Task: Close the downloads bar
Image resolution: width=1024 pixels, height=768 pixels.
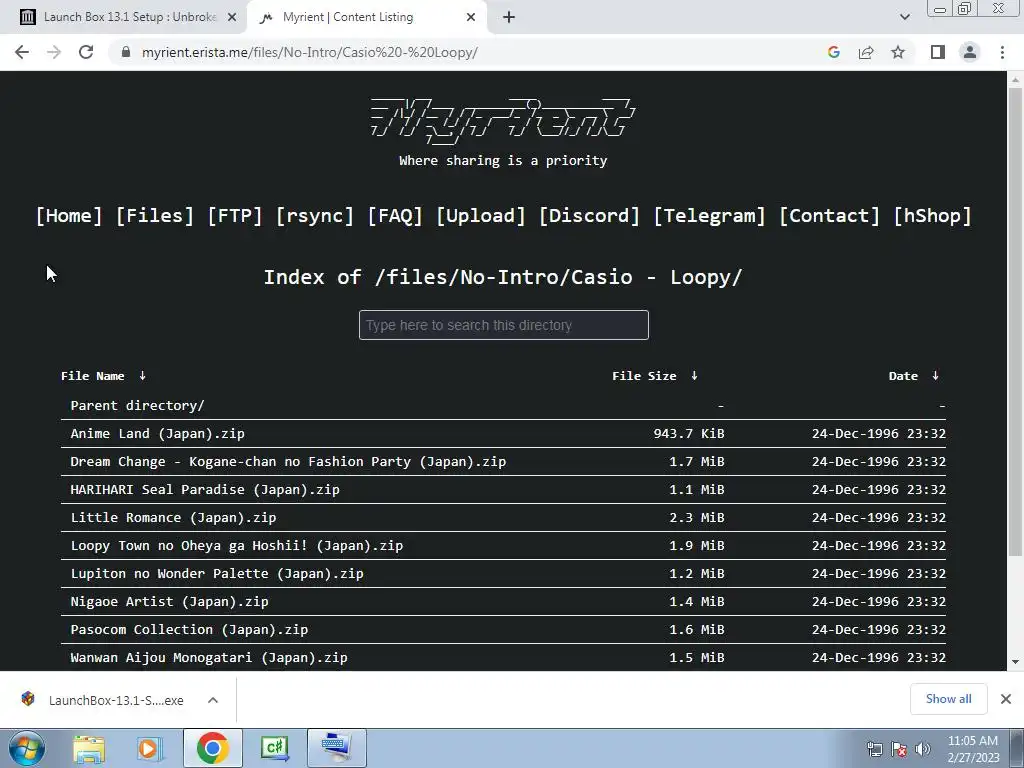Action: click(1006, 699)
